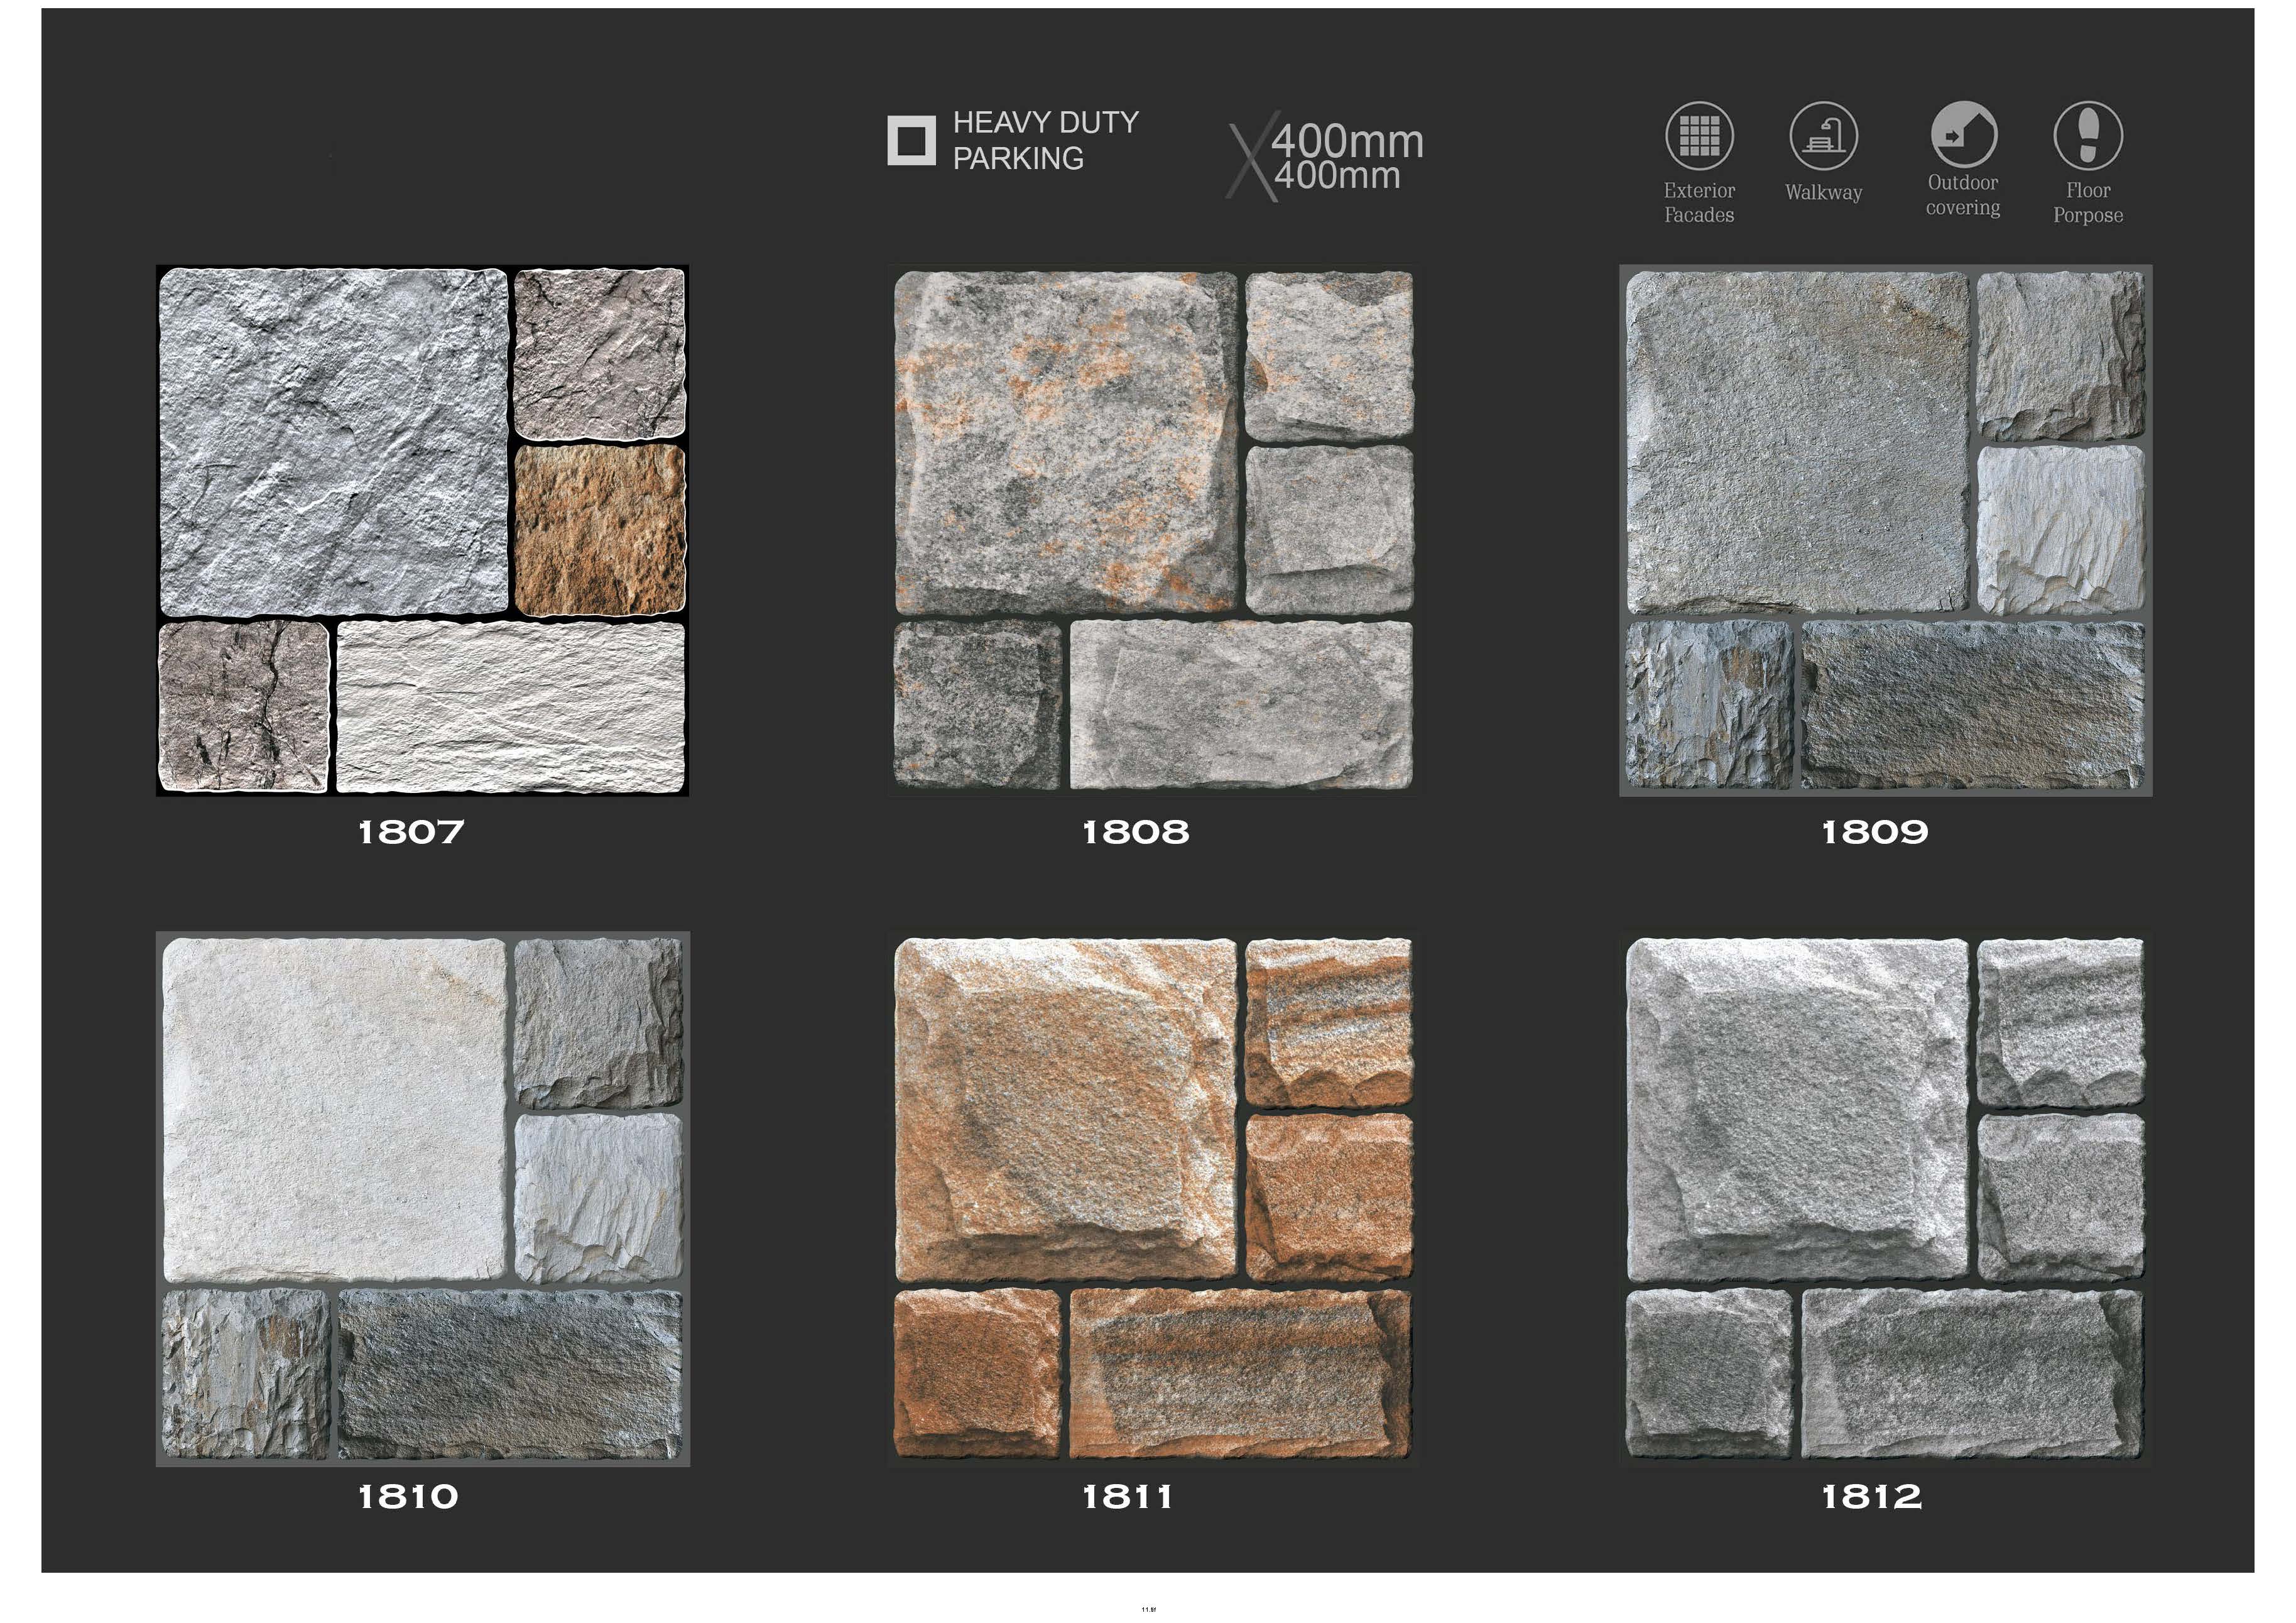The height and width of the screenshot is (1623, 2296).
Task: Click the 1812 product code label
Action: coord(1872,1496)
